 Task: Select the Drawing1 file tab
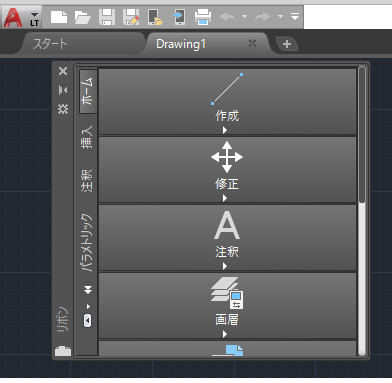[x=181, y=44]
